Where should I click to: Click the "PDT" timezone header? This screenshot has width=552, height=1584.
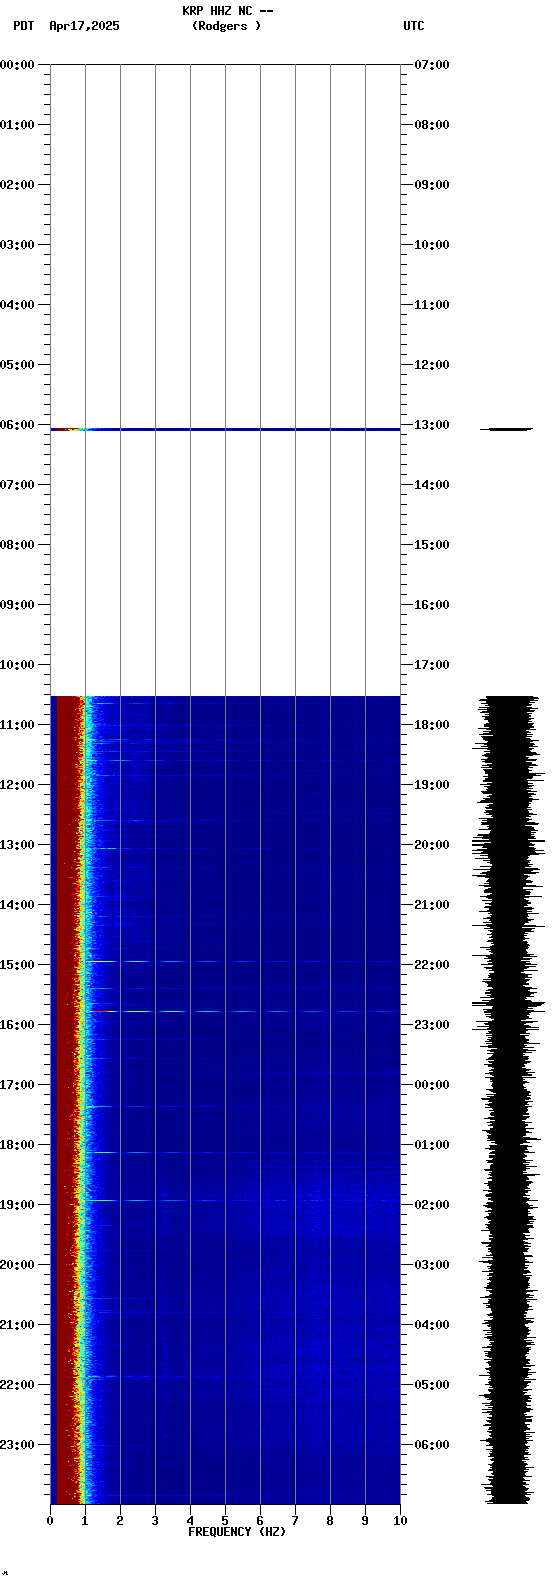coord(23,26)
